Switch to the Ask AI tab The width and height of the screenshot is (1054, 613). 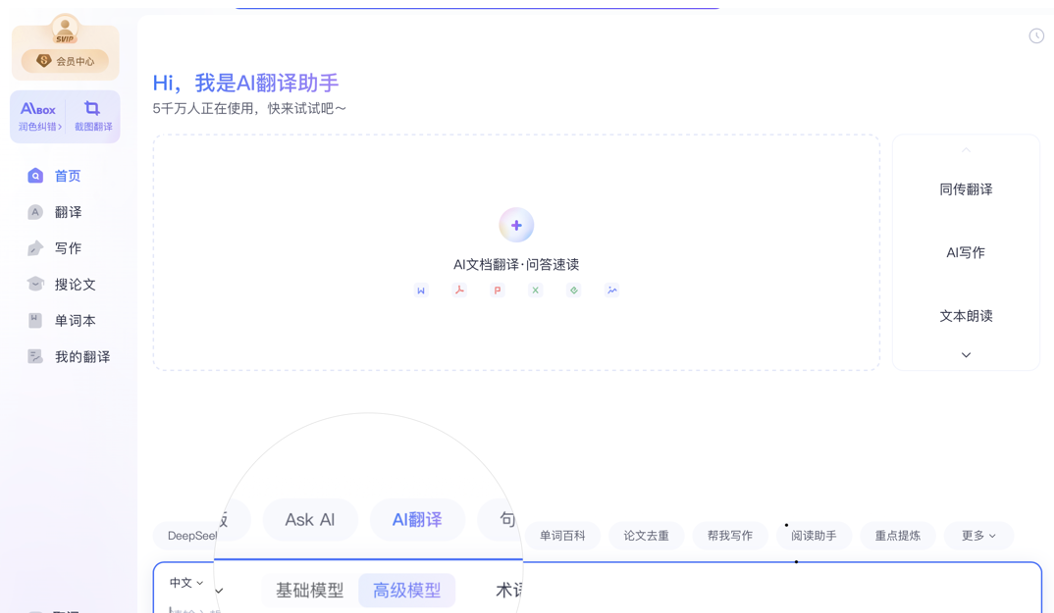(310, 520)
